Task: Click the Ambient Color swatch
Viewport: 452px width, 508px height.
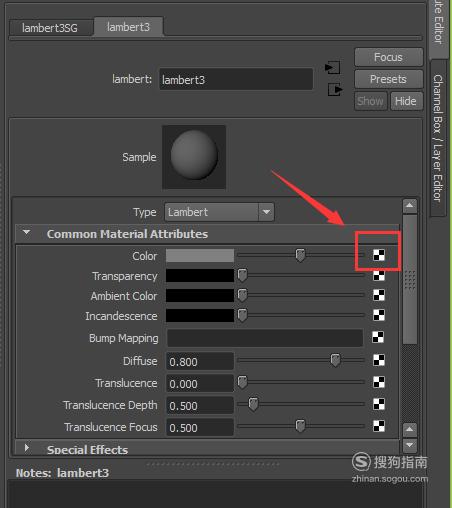Action: click(x=200, y=296)
